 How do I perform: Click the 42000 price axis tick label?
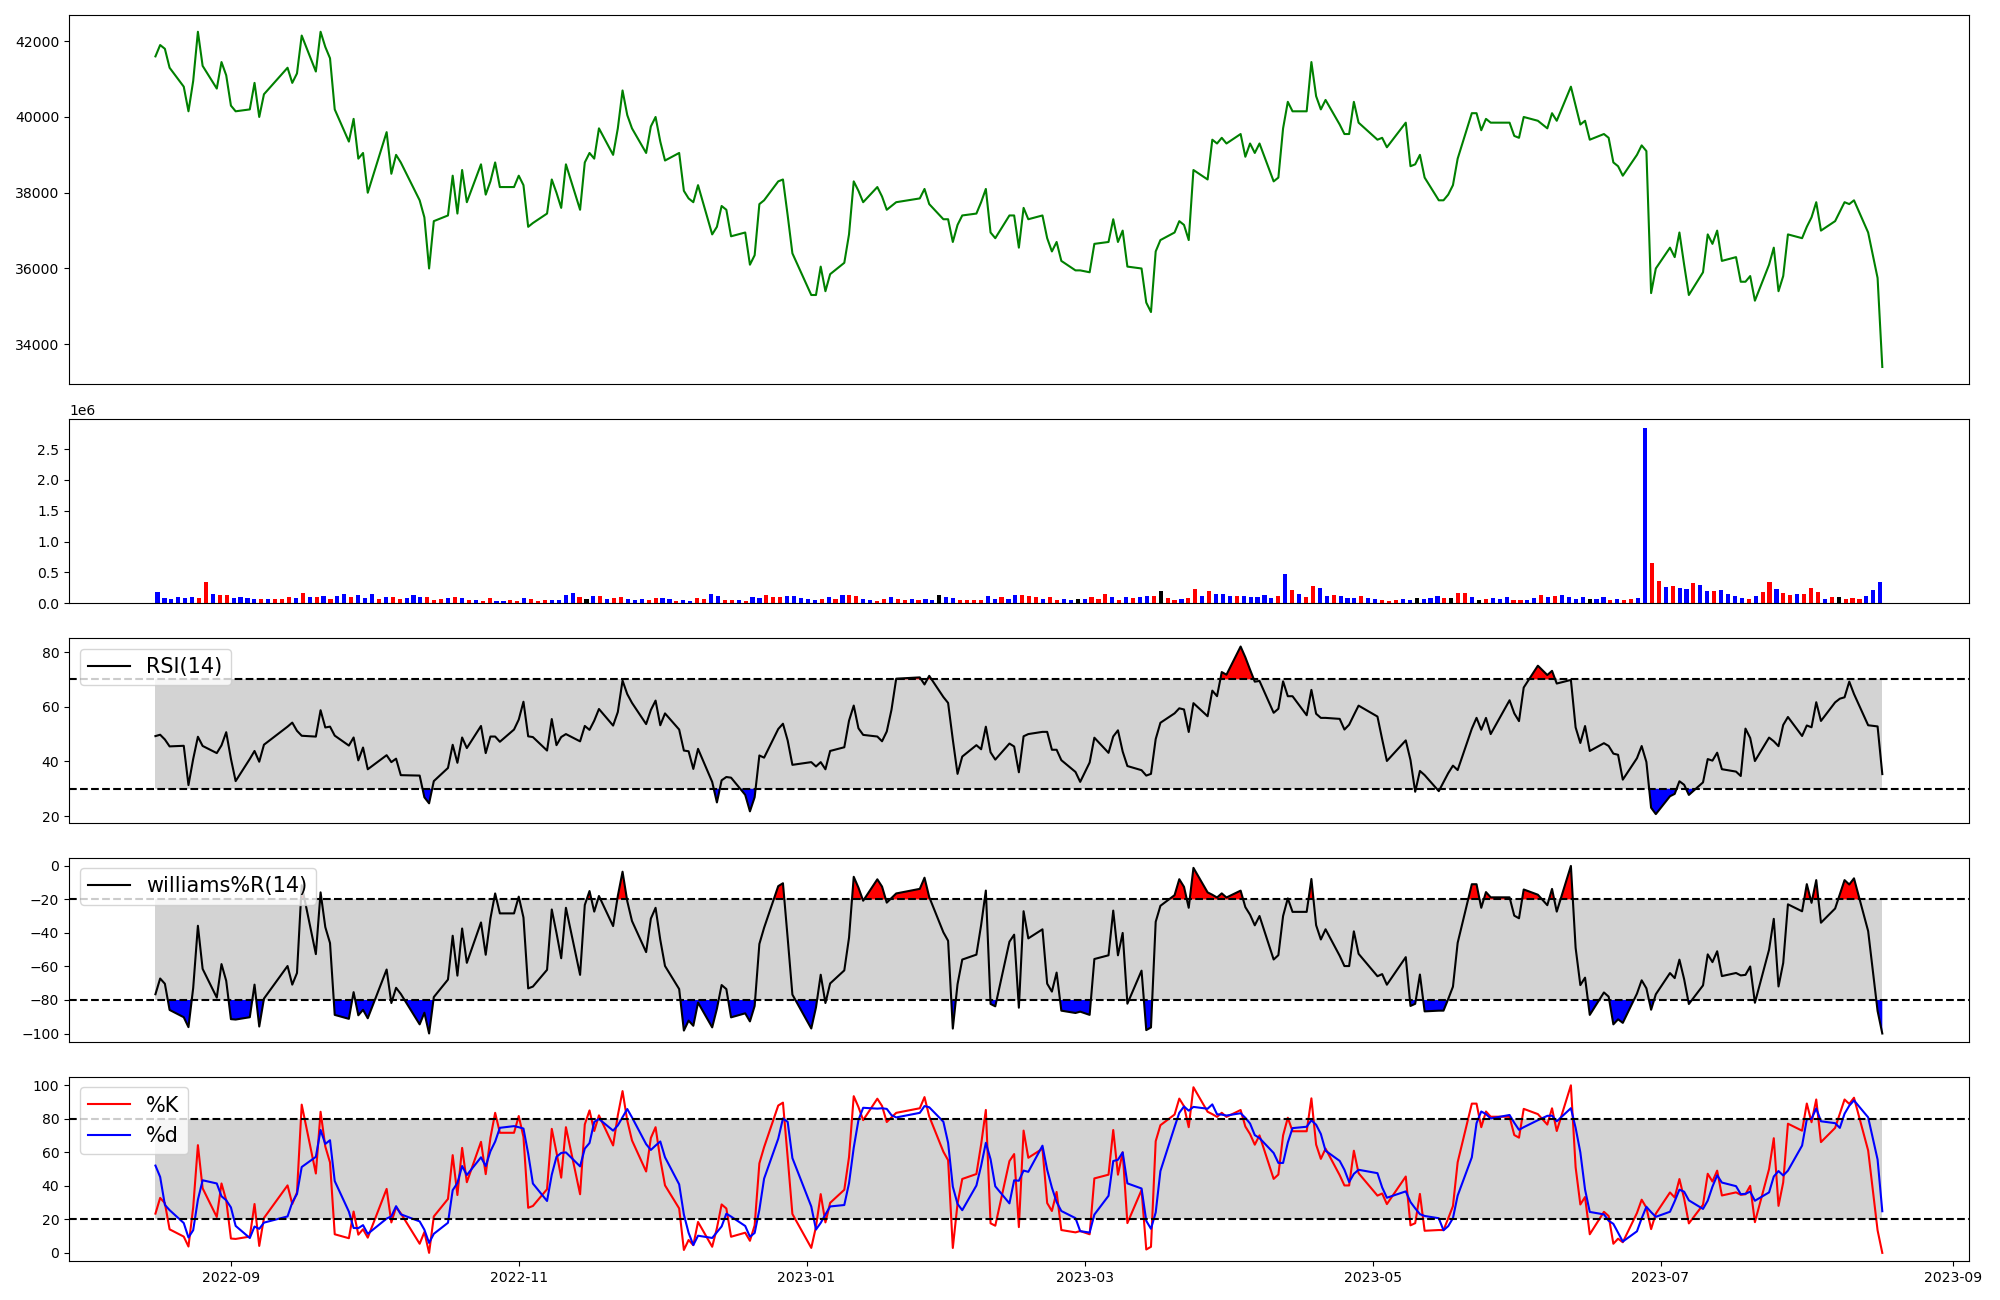pos(37,42)
